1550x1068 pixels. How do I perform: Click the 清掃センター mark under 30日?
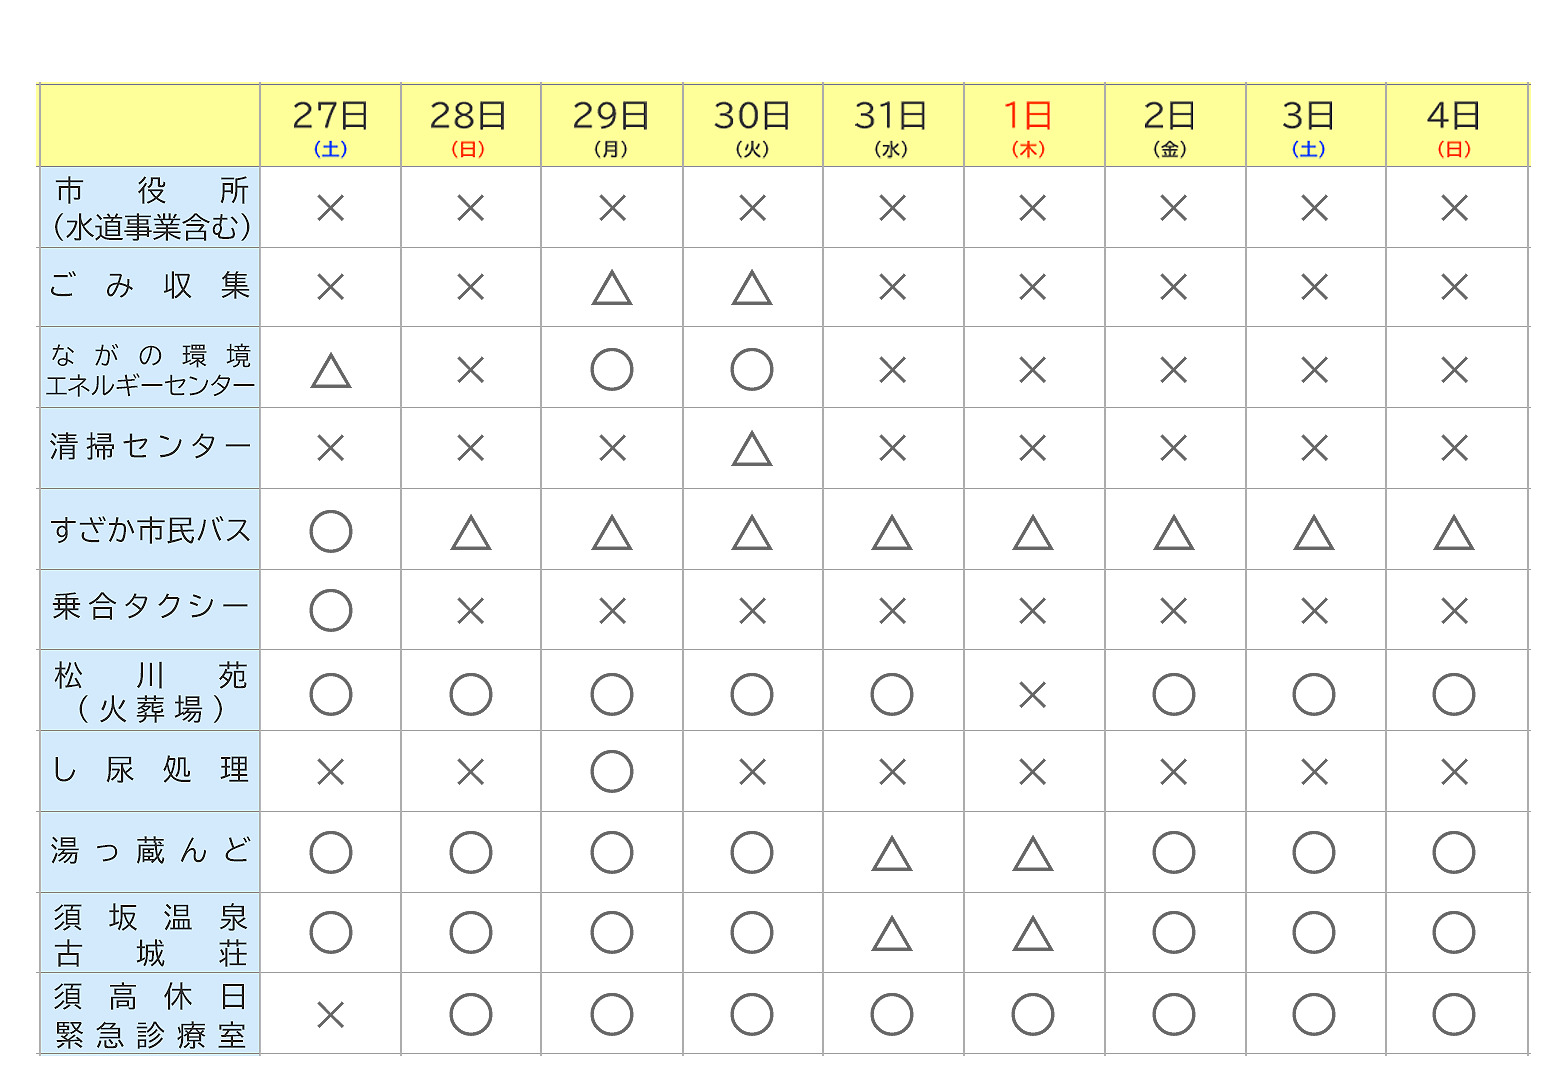click(x=753, y=448)
